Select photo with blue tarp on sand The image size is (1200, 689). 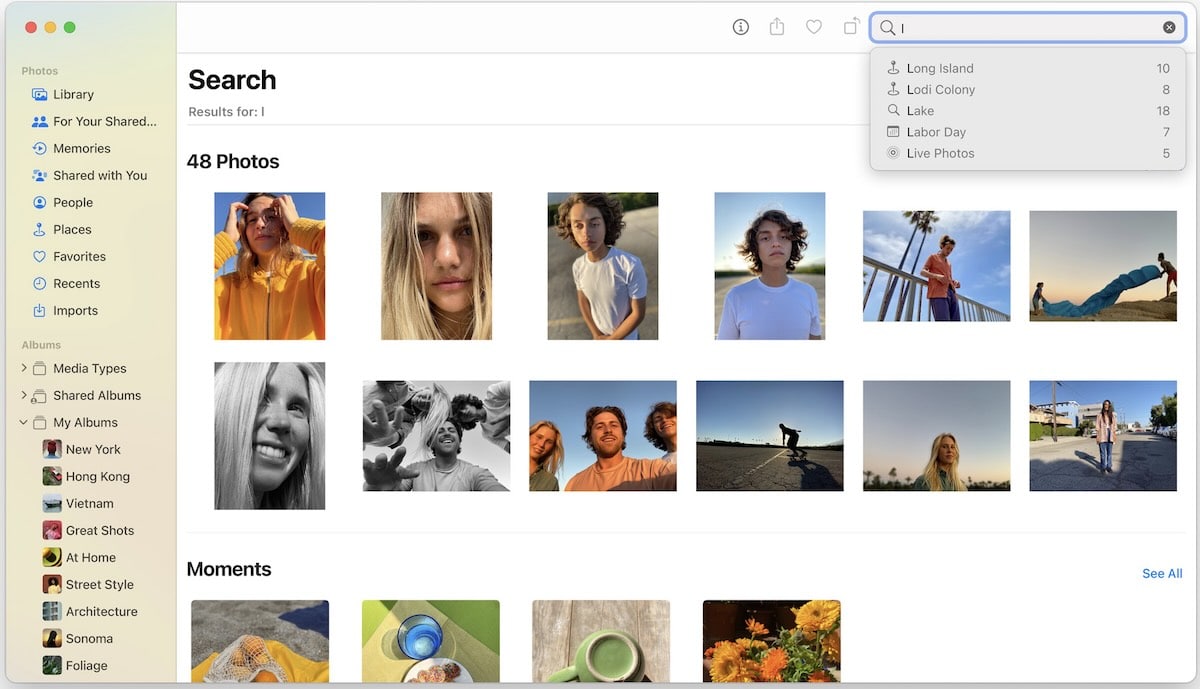(1103, 266)
